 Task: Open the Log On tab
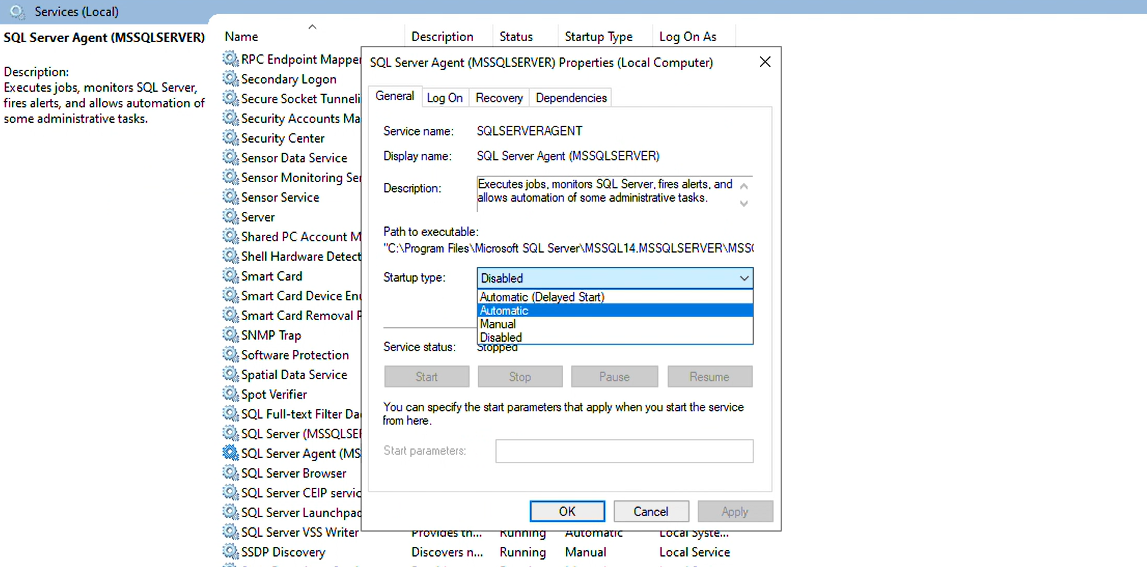[x=445, y=97]
